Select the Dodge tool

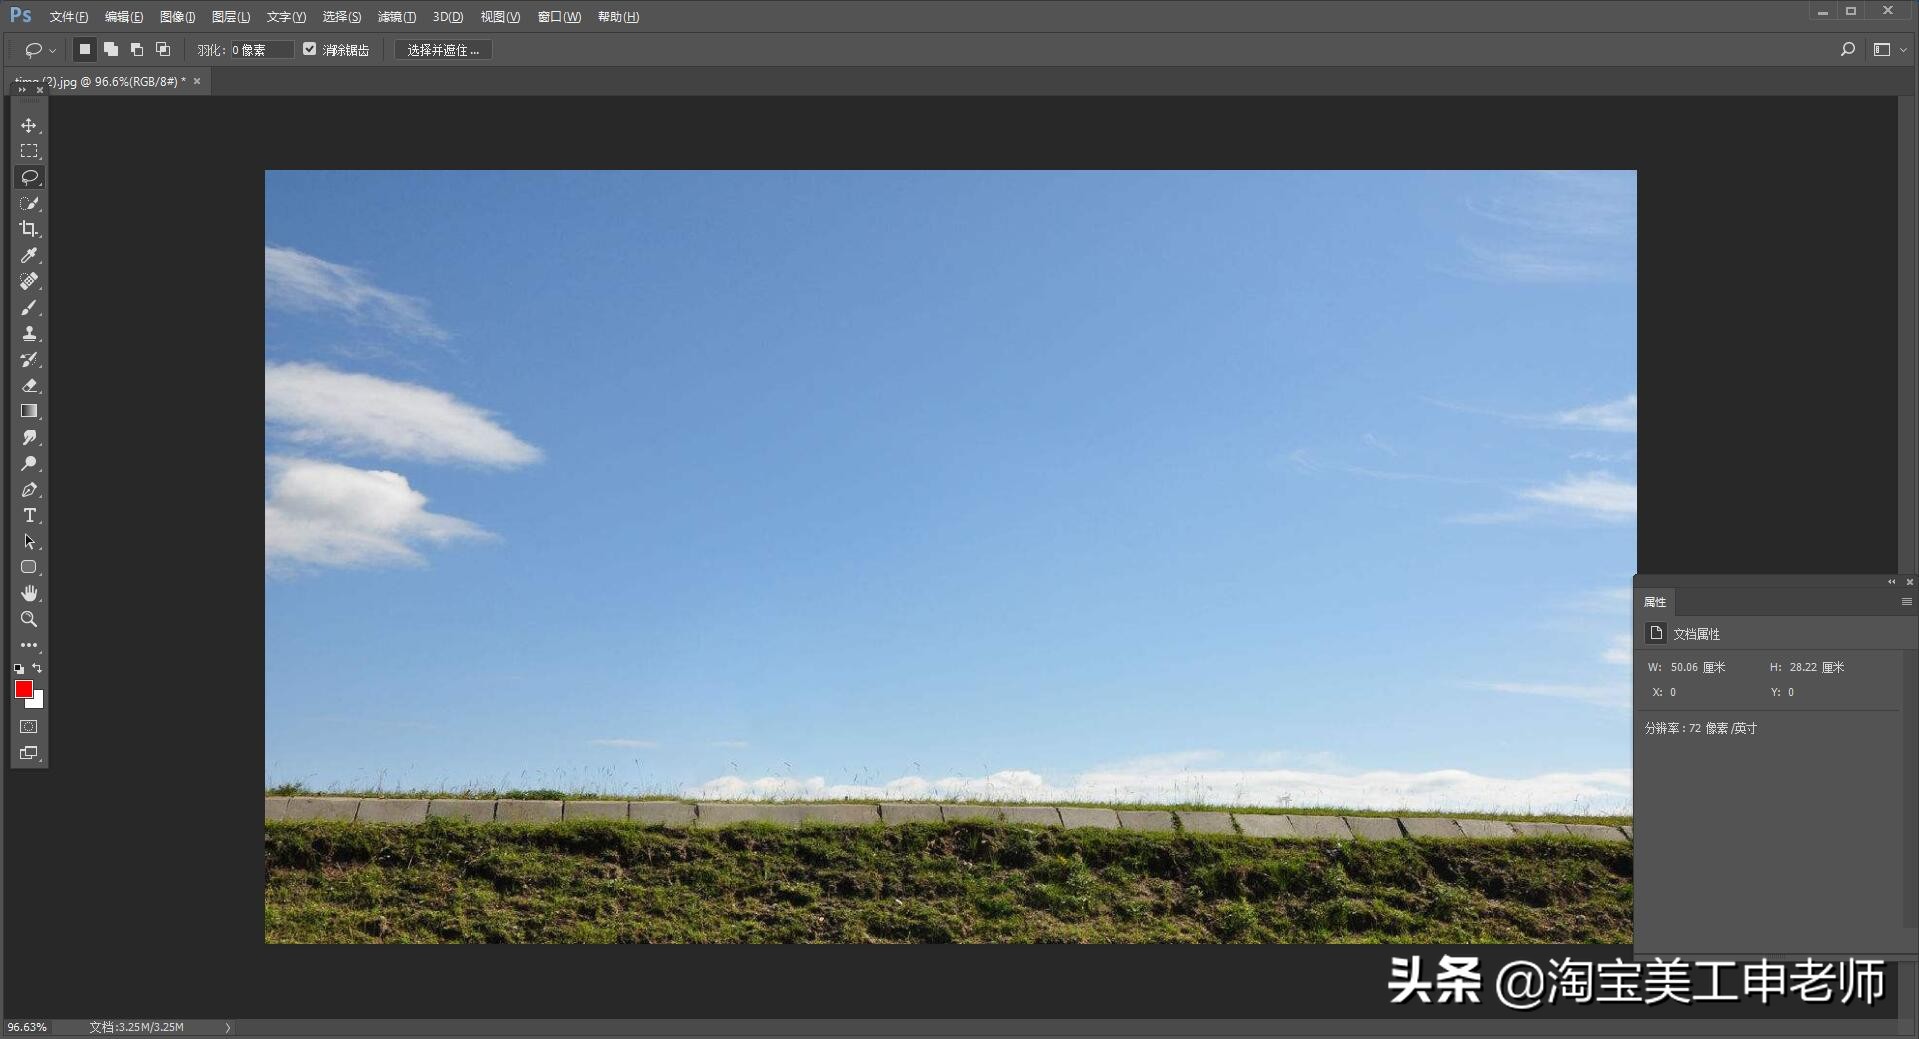[x=29, y=463]
